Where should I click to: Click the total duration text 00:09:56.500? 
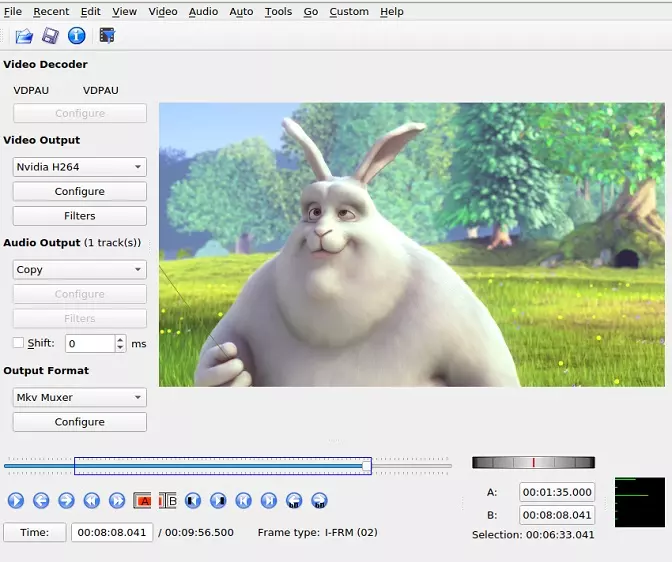(199, 532)
